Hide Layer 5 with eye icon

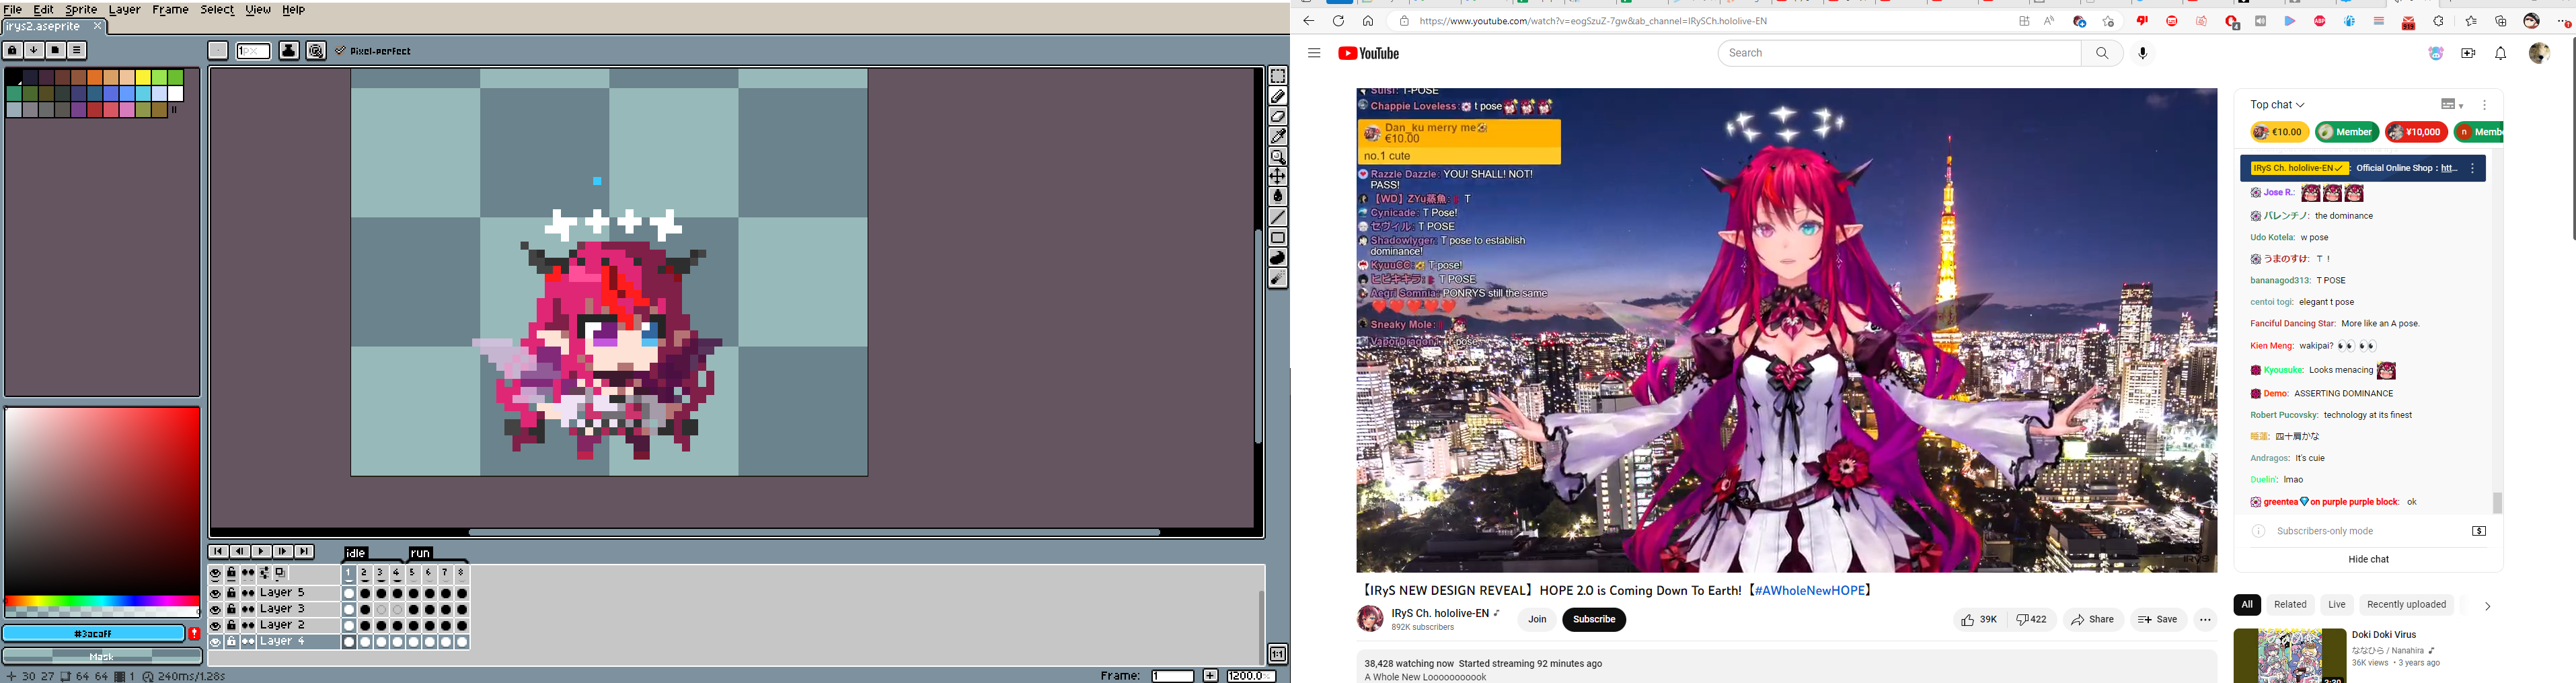pos(215,593)
